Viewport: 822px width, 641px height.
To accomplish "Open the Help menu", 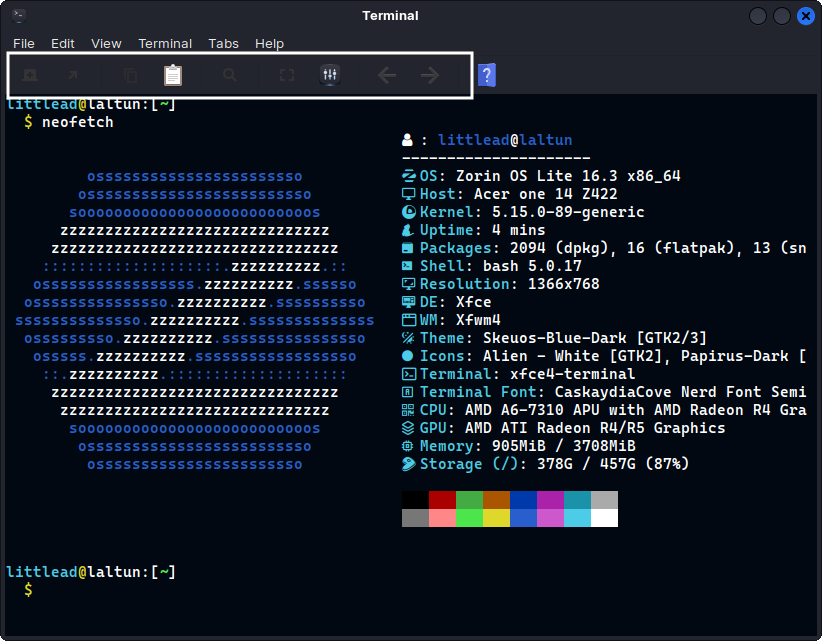I will [x=269, y=44].
